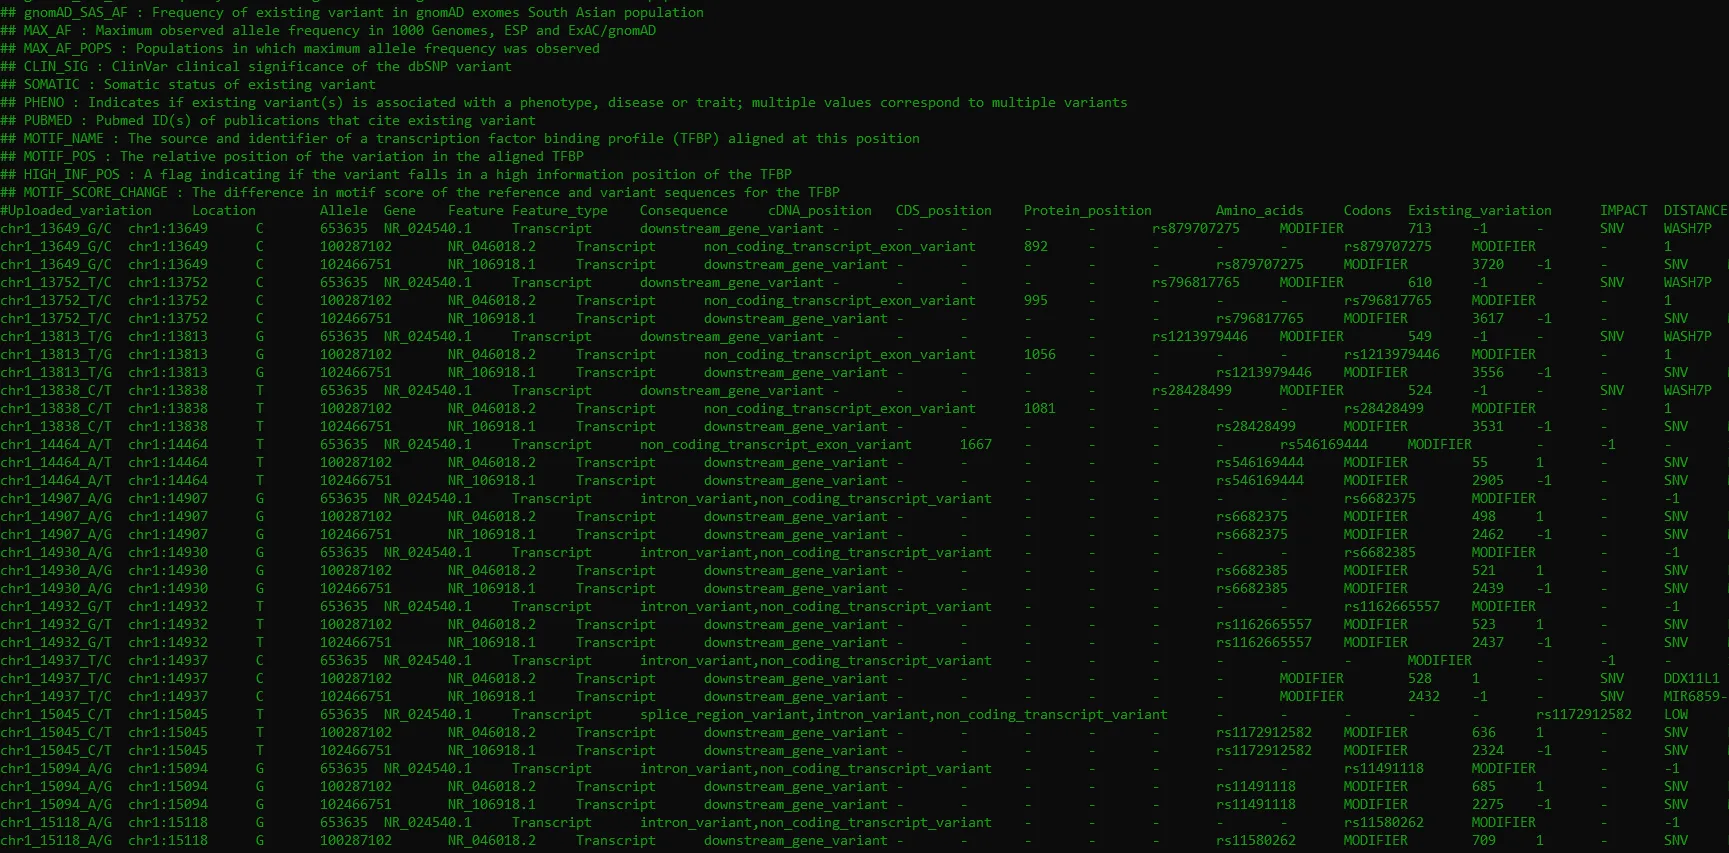Select the cDNA position value 892
The image size is (1729, 853).
pos(1036,247)
